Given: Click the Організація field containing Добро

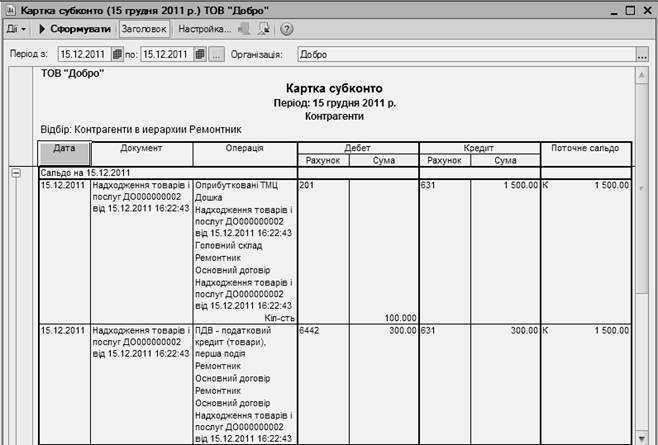Looking at the screenshot, I should [467, 54].
